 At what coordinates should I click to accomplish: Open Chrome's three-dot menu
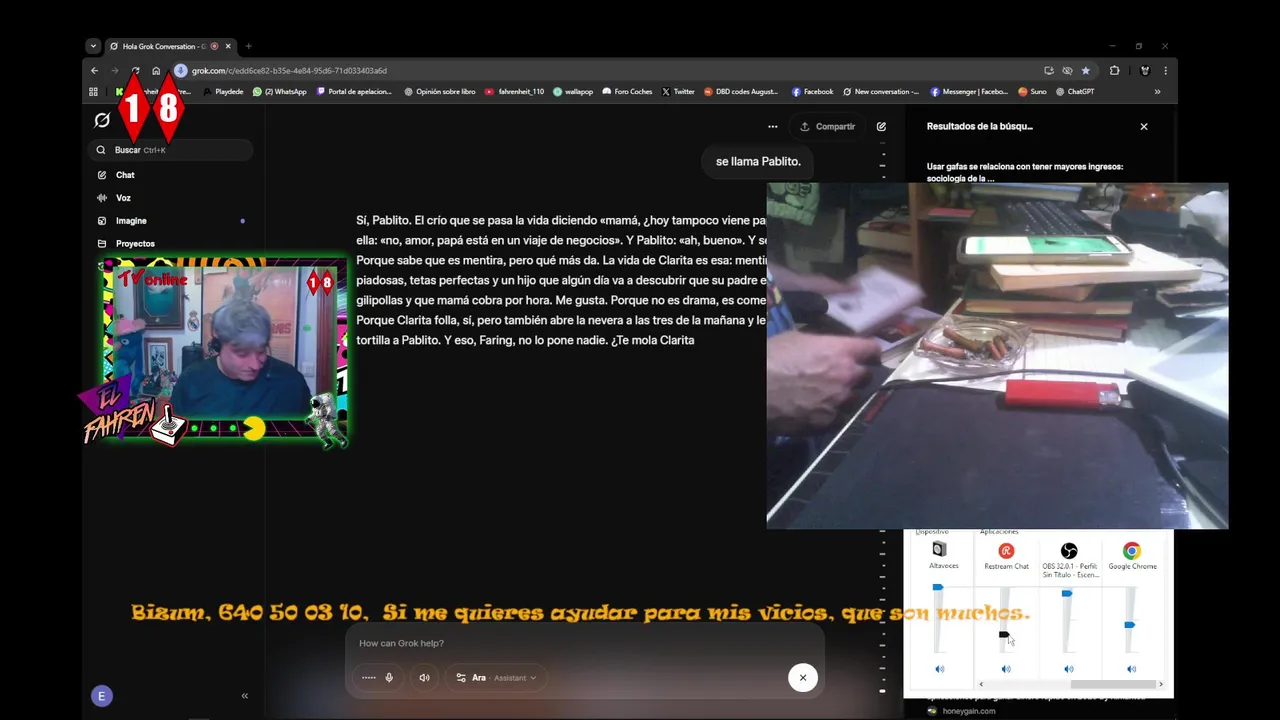pyautogui.click(x=1165, y=71)
